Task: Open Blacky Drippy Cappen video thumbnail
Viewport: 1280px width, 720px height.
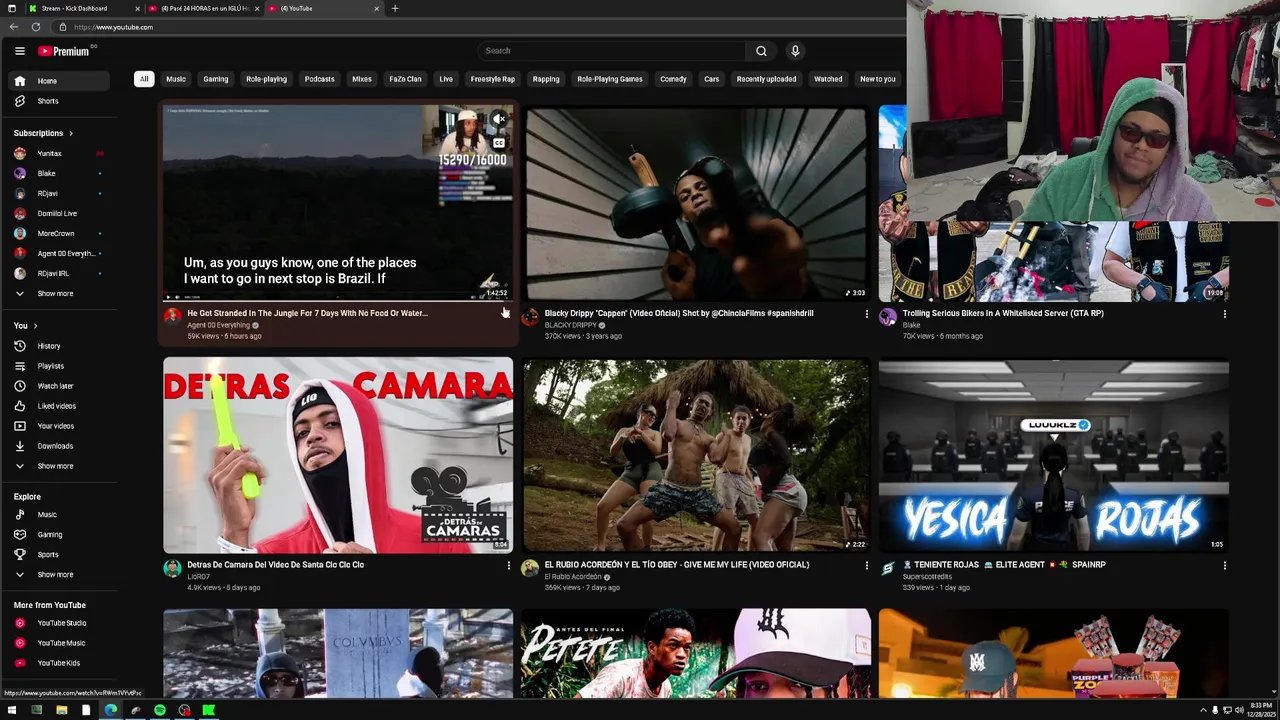Action: click(696, 203)
